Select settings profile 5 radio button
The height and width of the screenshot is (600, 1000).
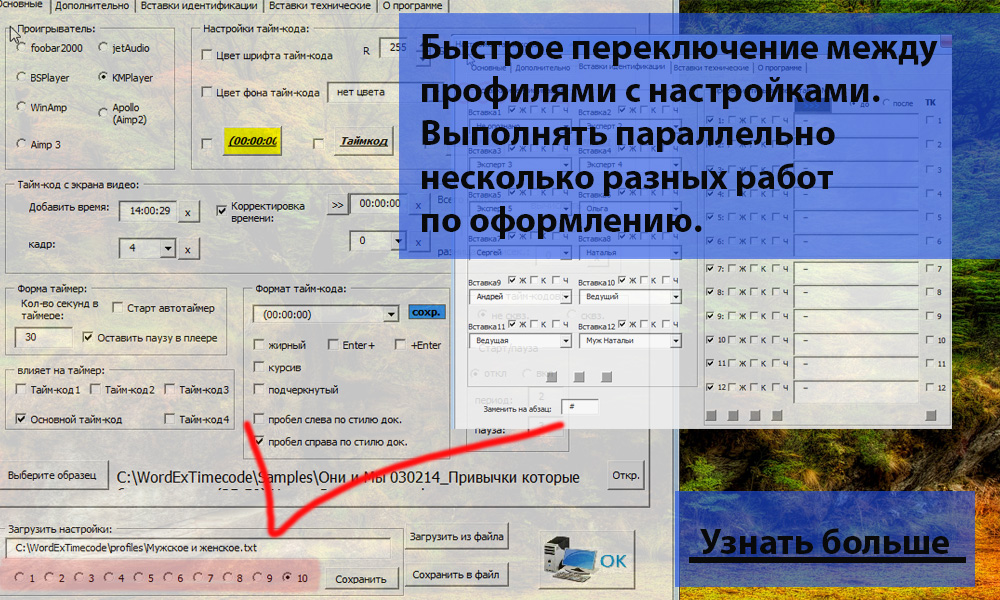tap(138, 577)
